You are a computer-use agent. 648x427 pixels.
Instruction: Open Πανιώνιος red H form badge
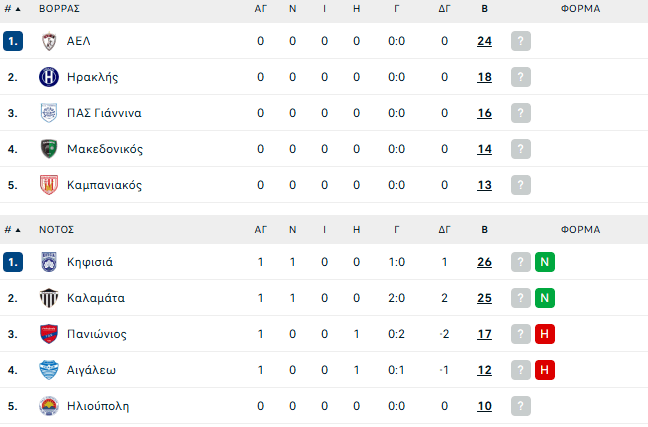coord(545,334)
